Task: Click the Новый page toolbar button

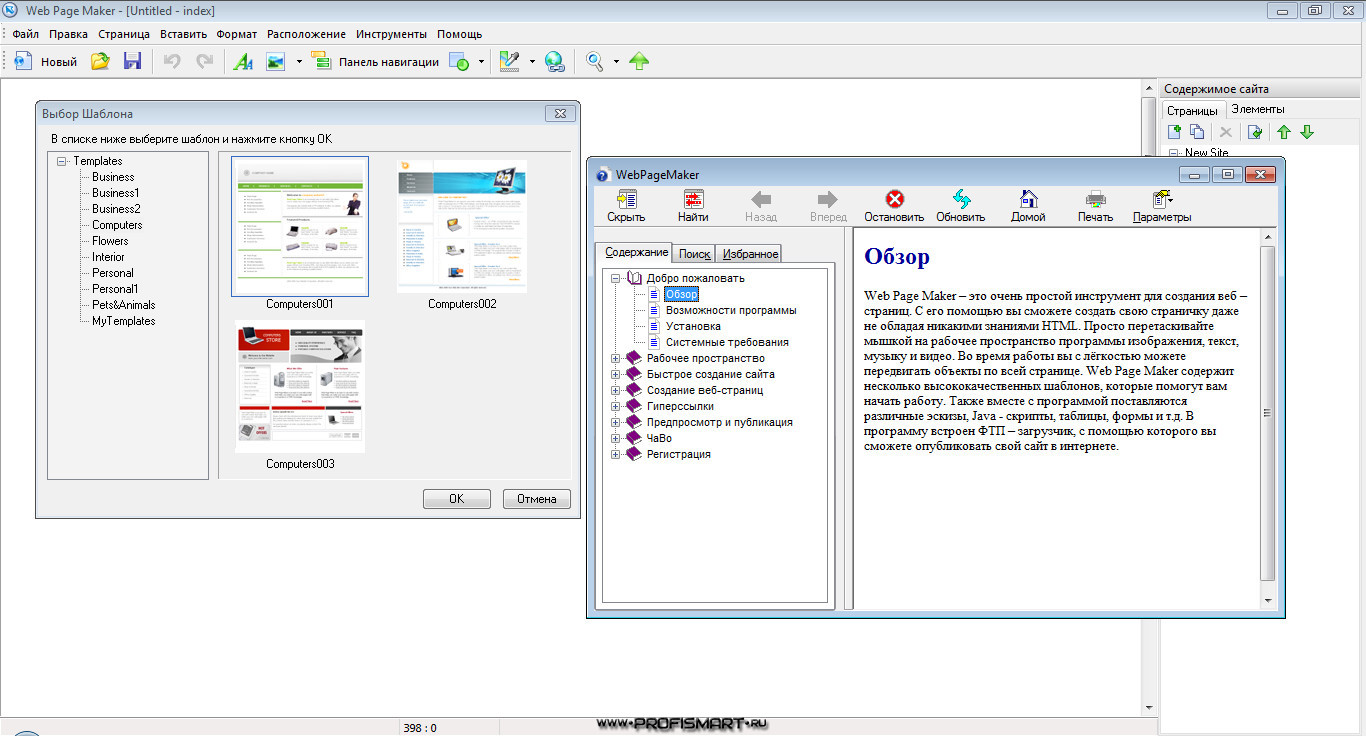Action: pos(46,61)
